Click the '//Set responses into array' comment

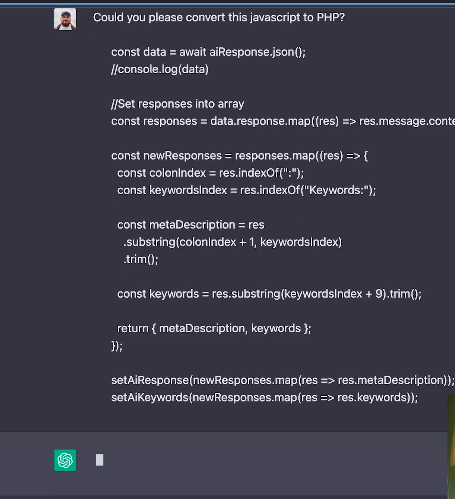178,104
